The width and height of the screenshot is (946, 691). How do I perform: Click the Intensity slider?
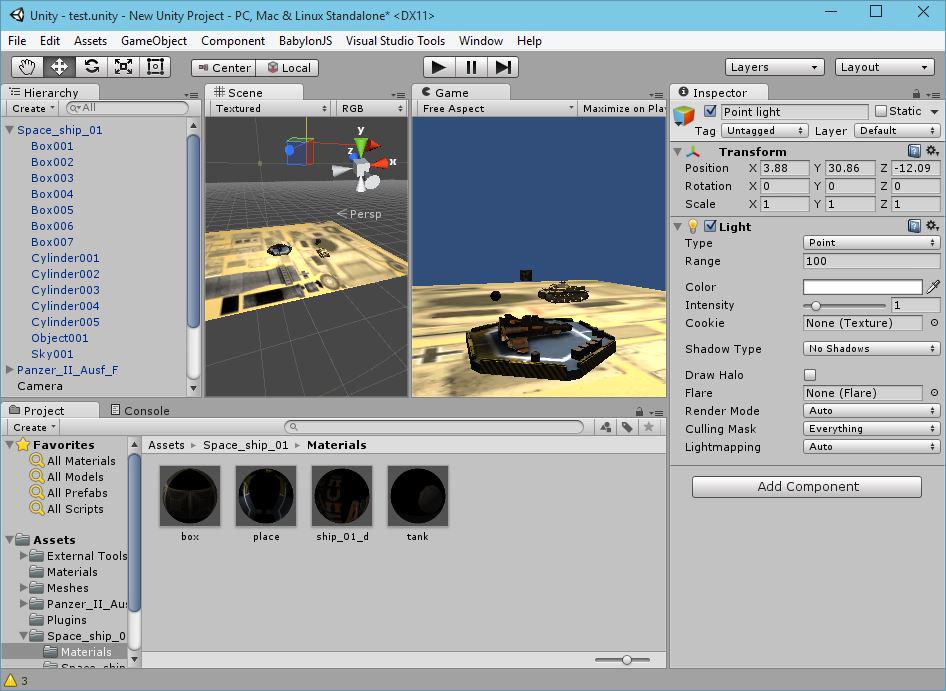(x=844, y=305)
